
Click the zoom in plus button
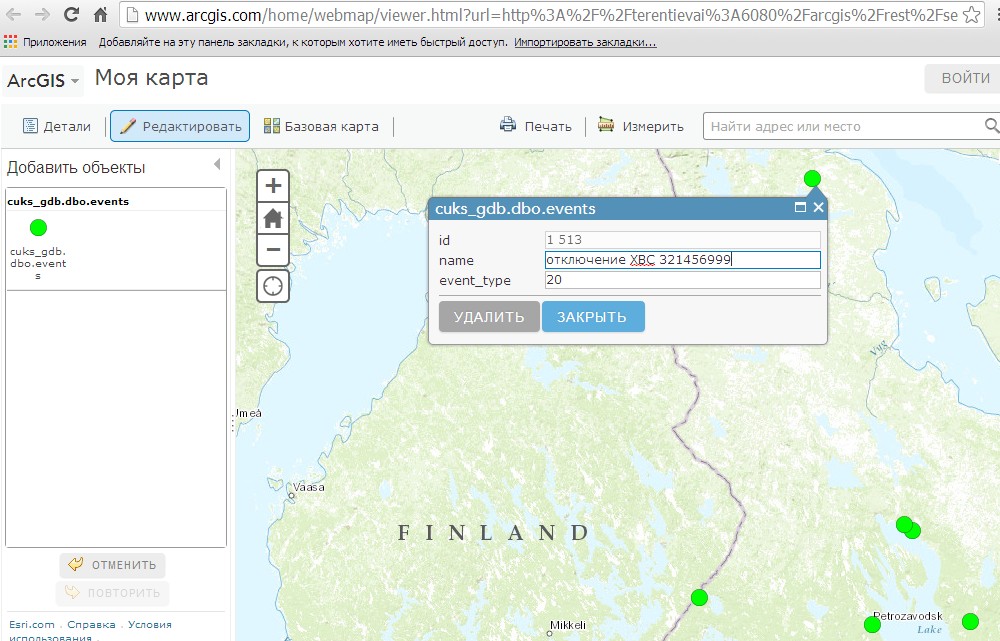pyautogui.click(x=273, y=186)
